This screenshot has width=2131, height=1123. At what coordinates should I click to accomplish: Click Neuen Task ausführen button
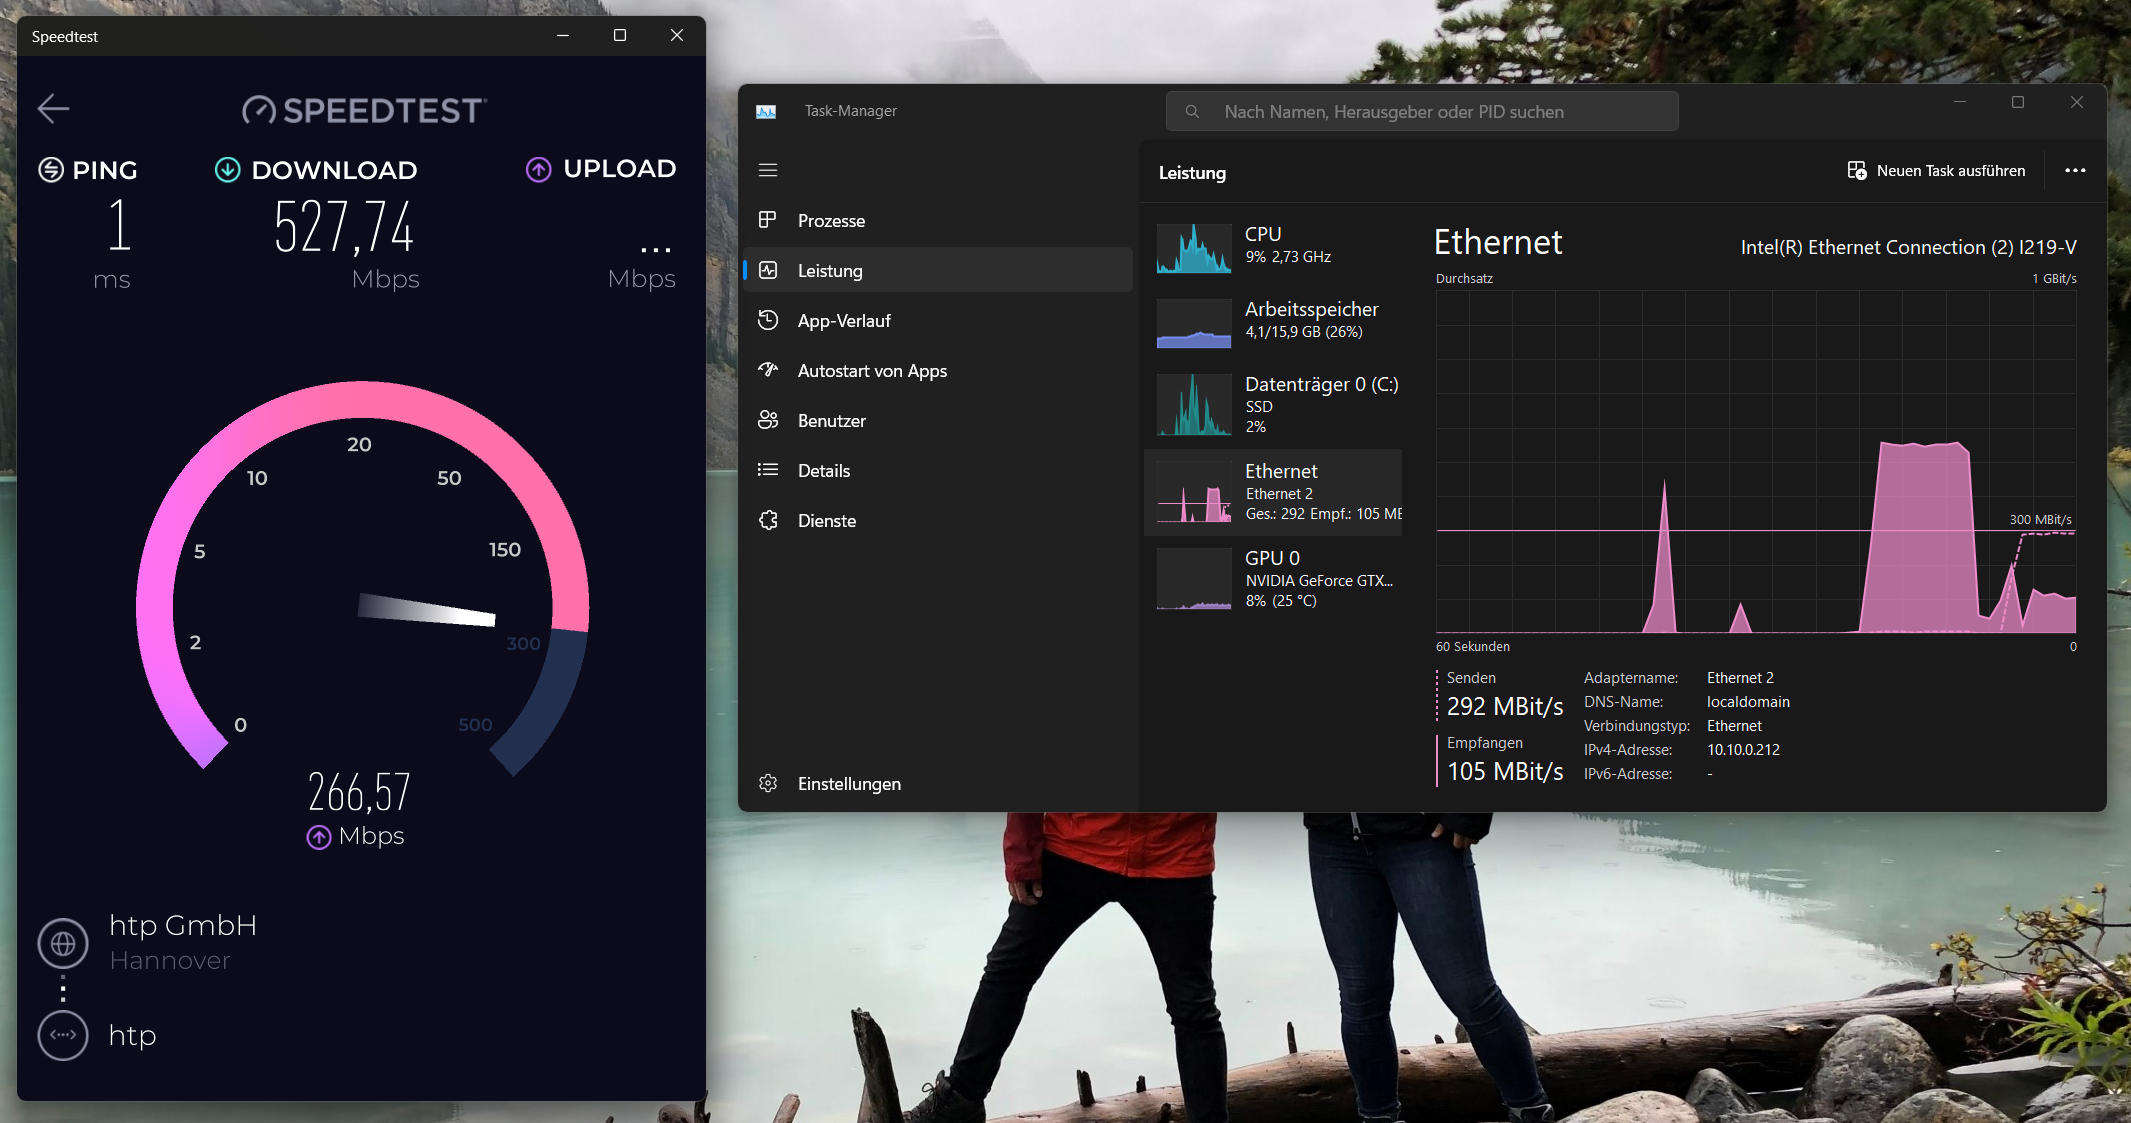(1937, 171)
